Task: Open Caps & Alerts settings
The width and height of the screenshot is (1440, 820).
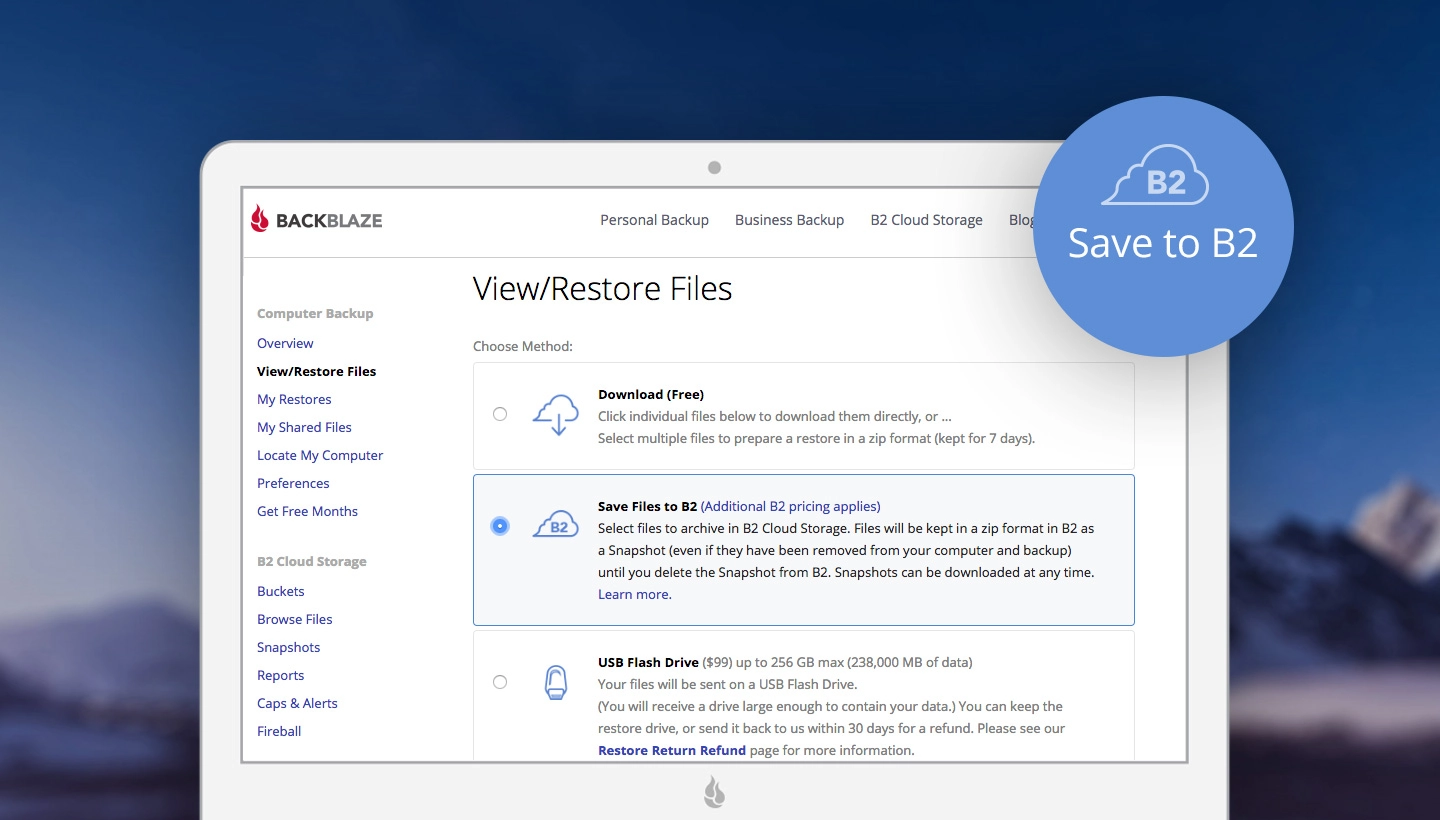Action: pos(297,703)
